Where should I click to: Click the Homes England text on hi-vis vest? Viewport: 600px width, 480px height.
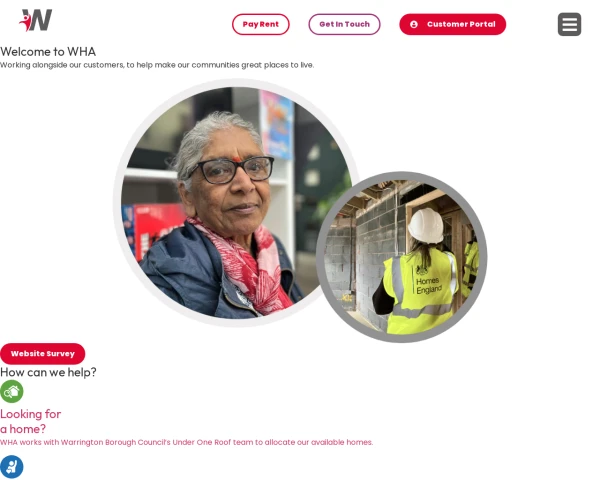(x=429, y=286)
